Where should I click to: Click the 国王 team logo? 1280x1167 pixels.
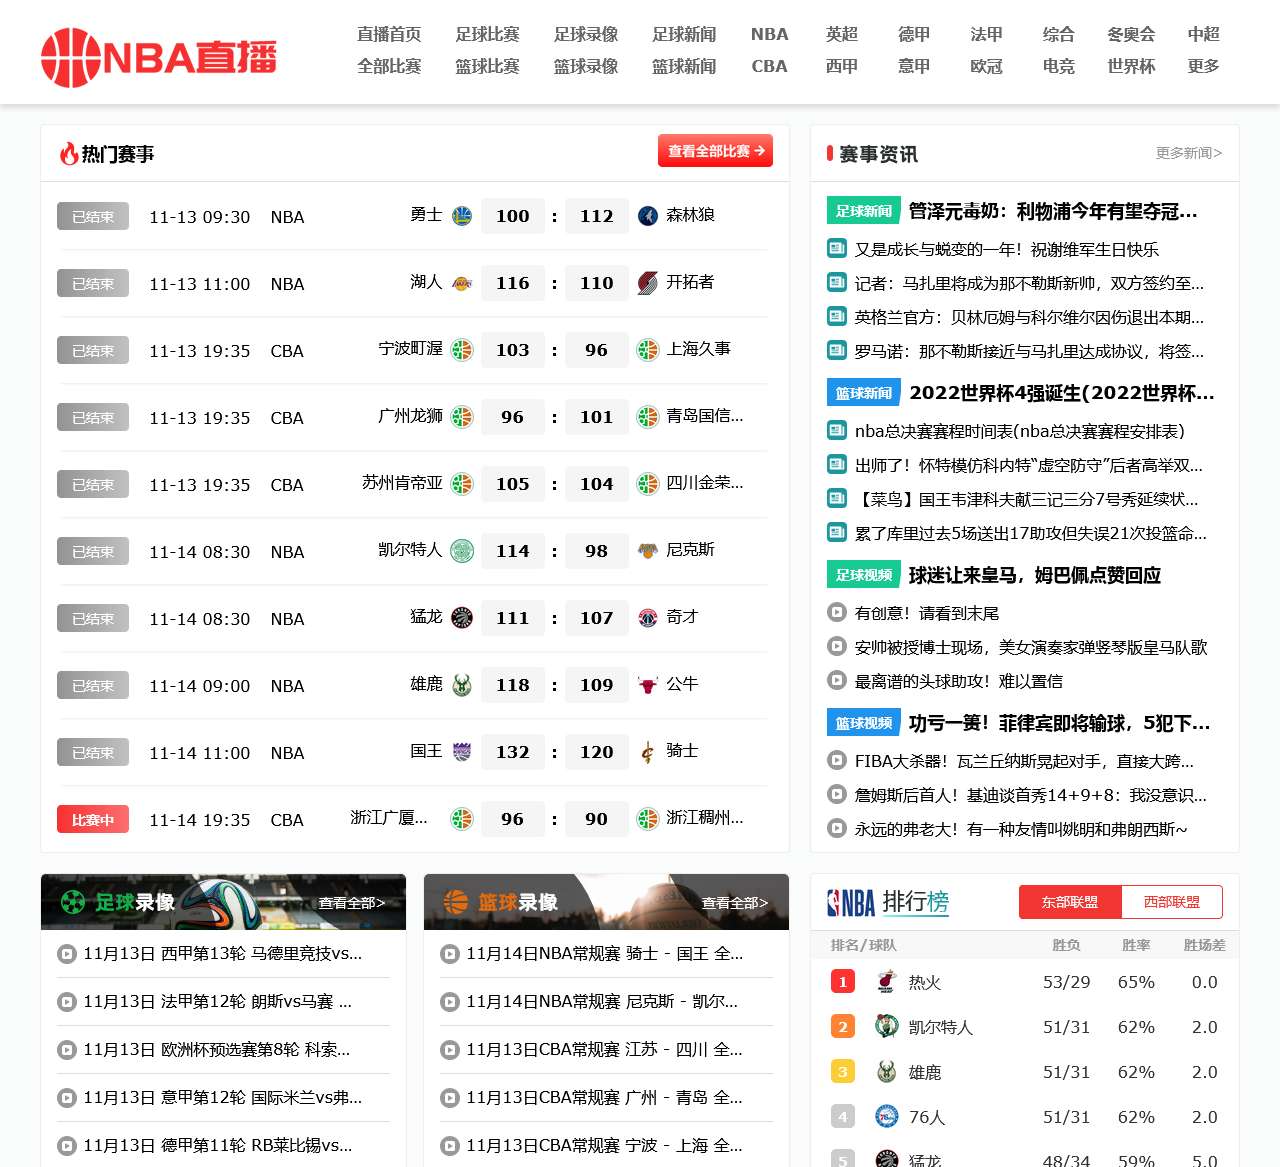(462, 751)
